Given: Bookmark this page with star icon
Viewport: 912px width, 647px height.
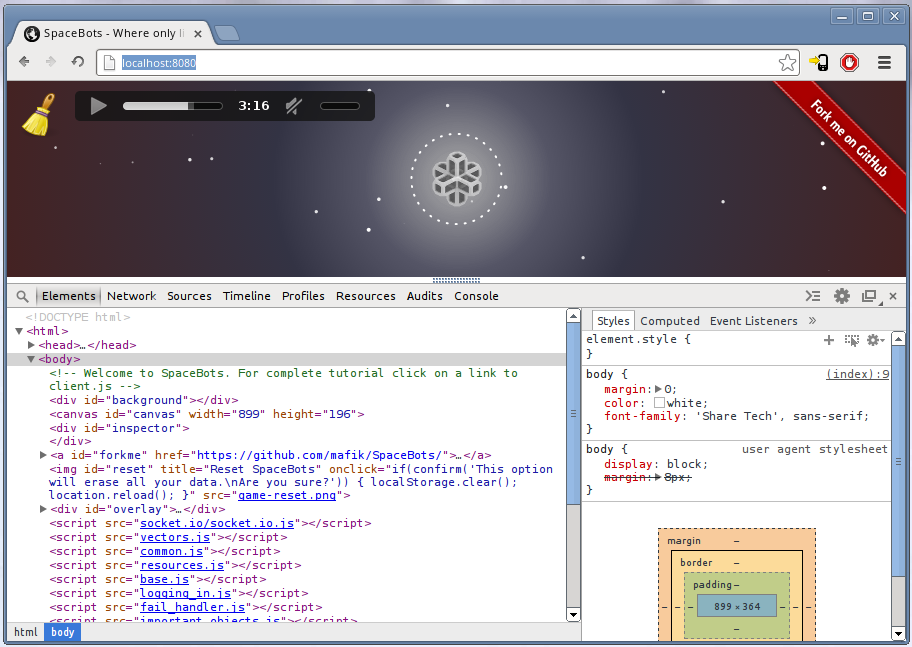Looking at the screenshot, I should (787, 62).
